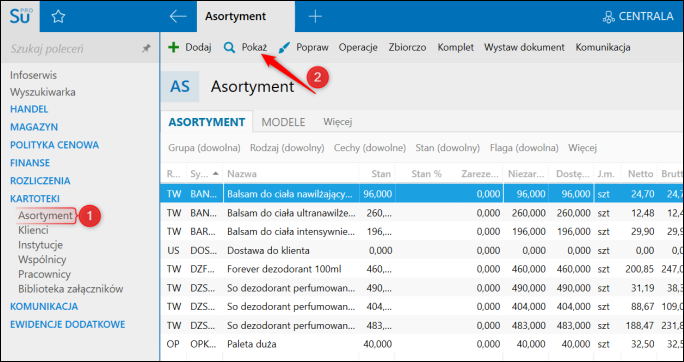Open Wyszukiwarka in sidebar
This screenshot has height=362, width=684.
point(43,92)
